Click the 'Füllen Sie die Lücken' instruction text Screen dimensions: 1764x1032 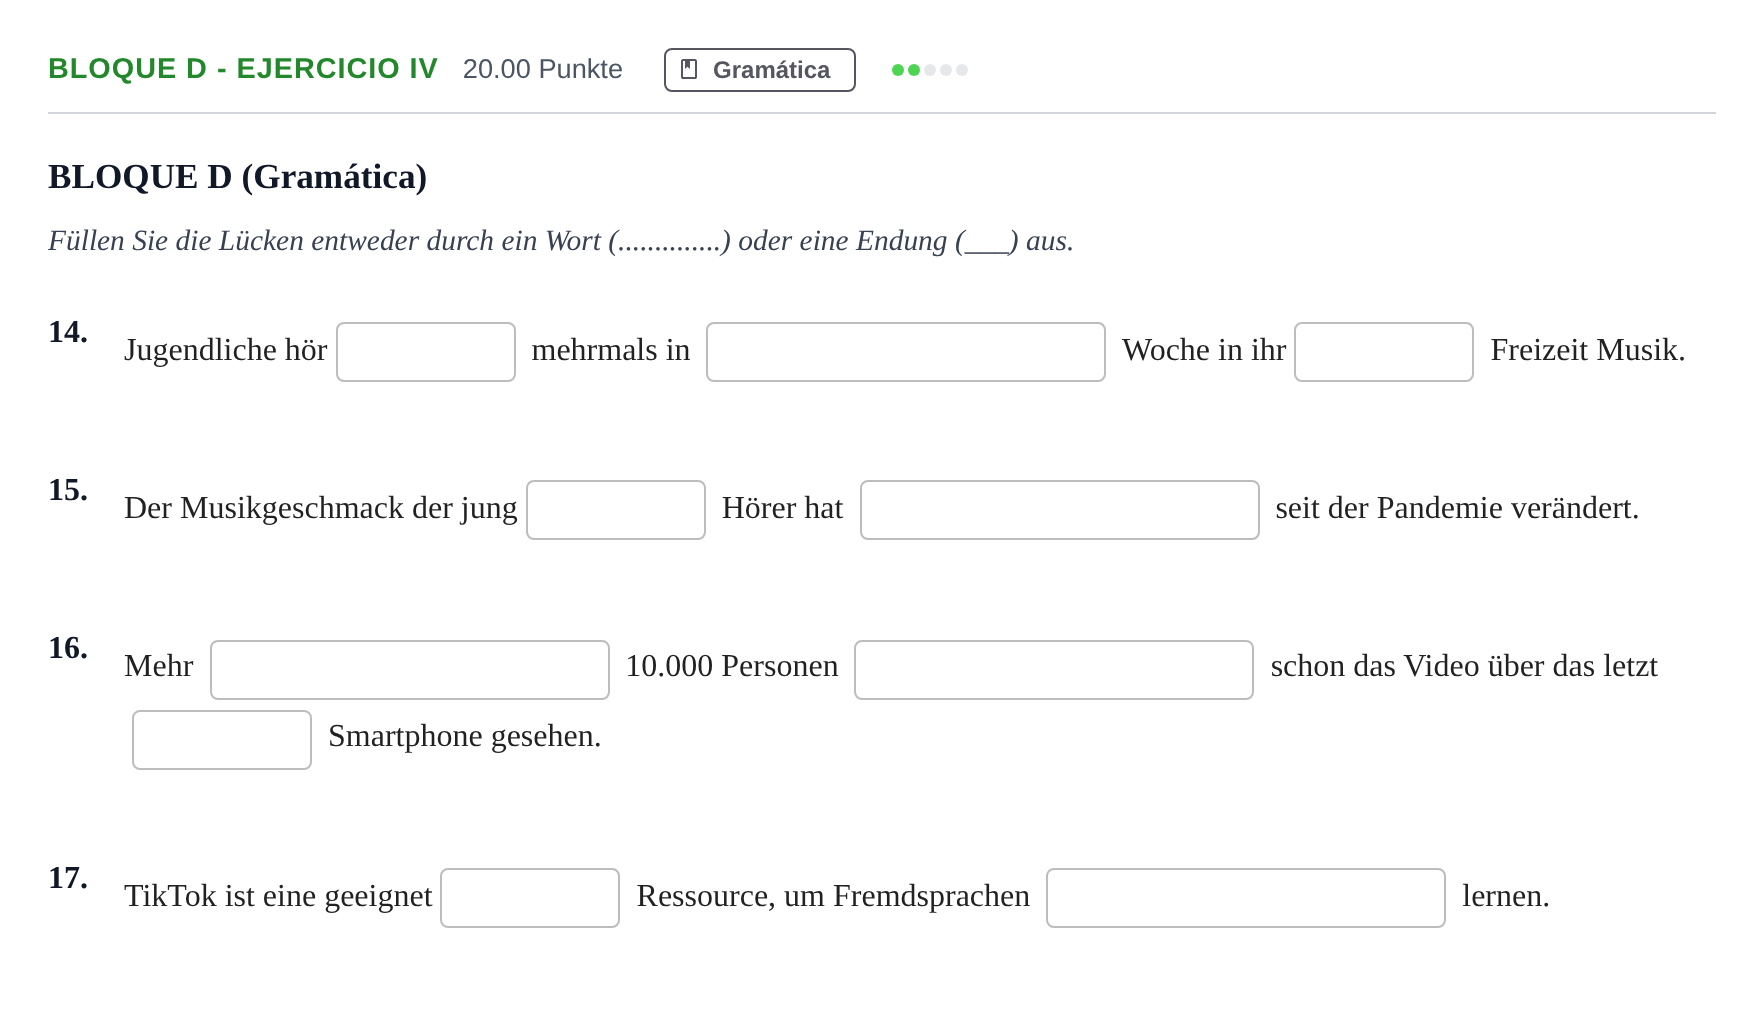pyautogui.click(x=561, y=241)
